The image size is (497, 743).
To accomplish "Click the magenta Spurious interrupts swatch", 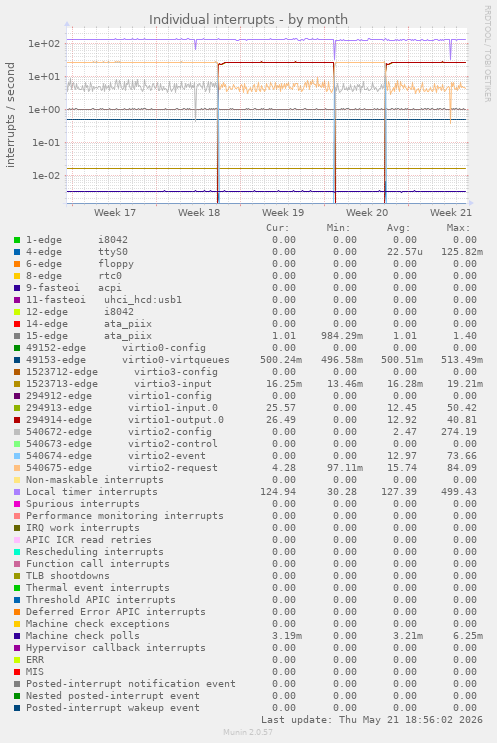I will coord(17,504).
